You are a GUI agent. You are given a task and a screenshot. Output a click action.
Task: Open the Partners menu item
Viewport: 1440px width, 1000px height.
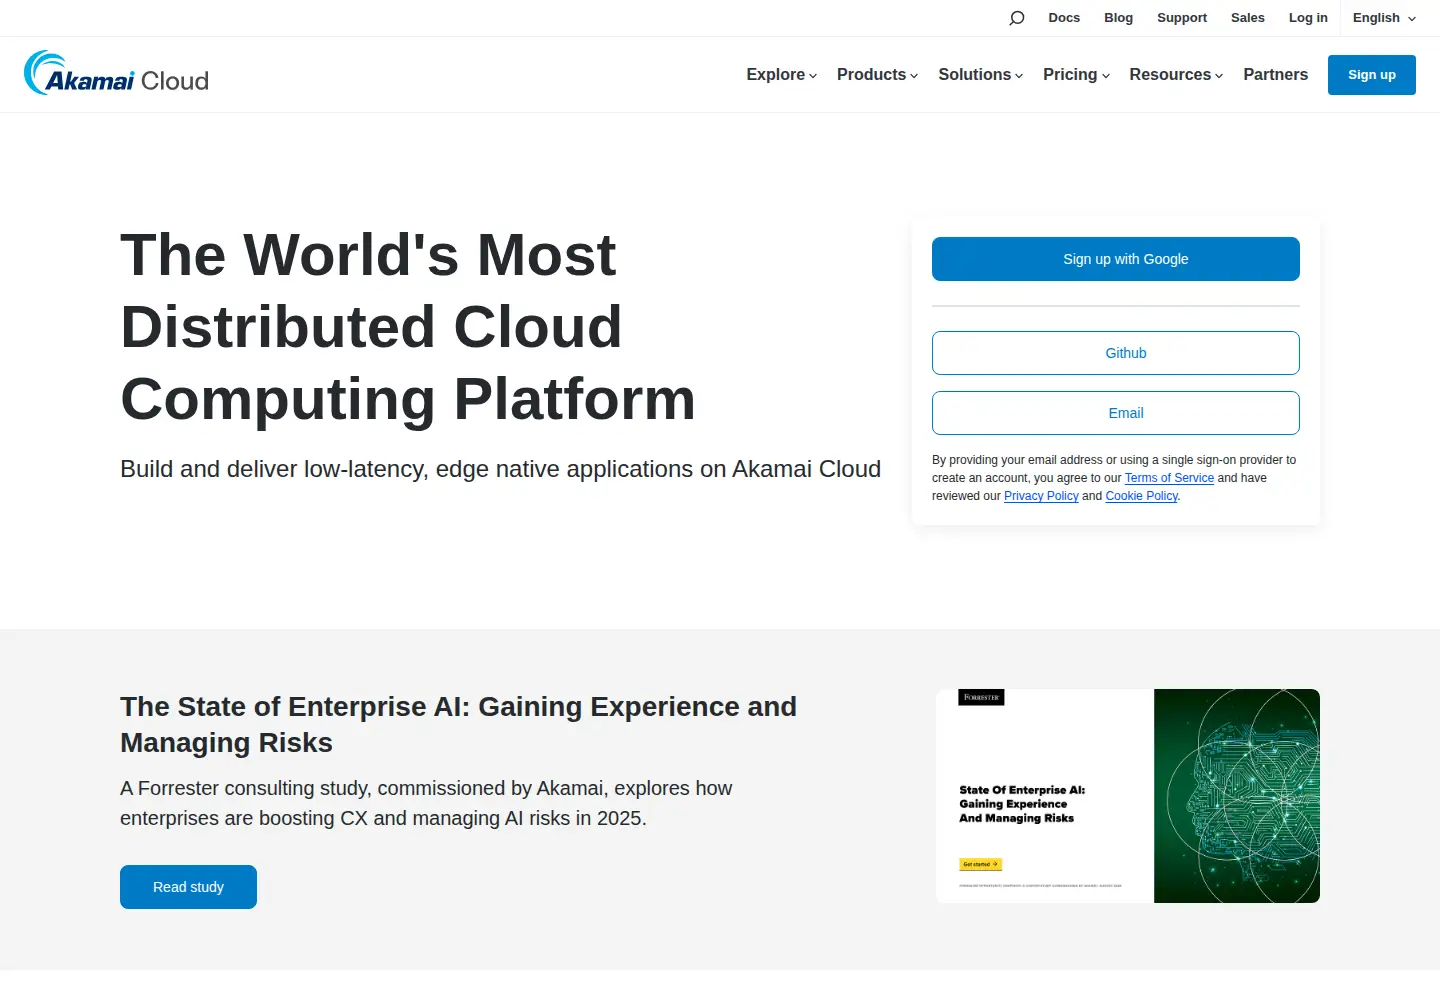(x=1275, y=75)
